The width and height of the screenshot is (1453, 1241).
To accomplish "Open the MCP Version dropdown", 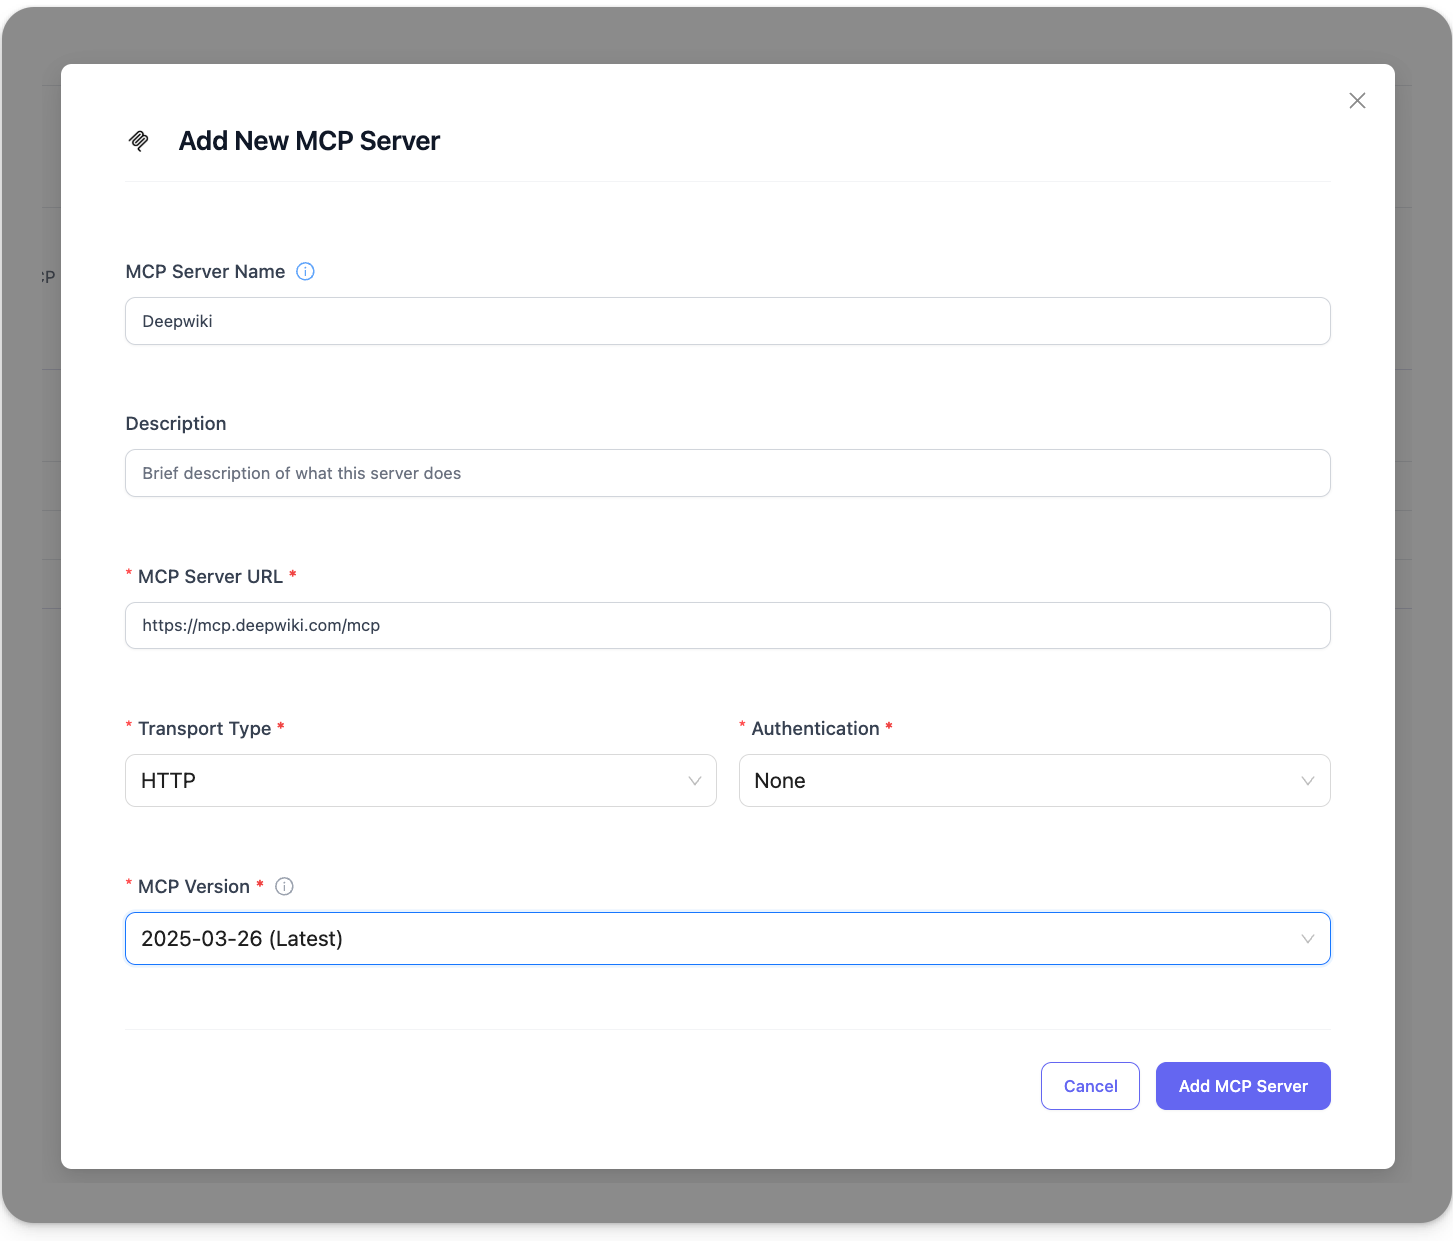I will click(727, 938).
